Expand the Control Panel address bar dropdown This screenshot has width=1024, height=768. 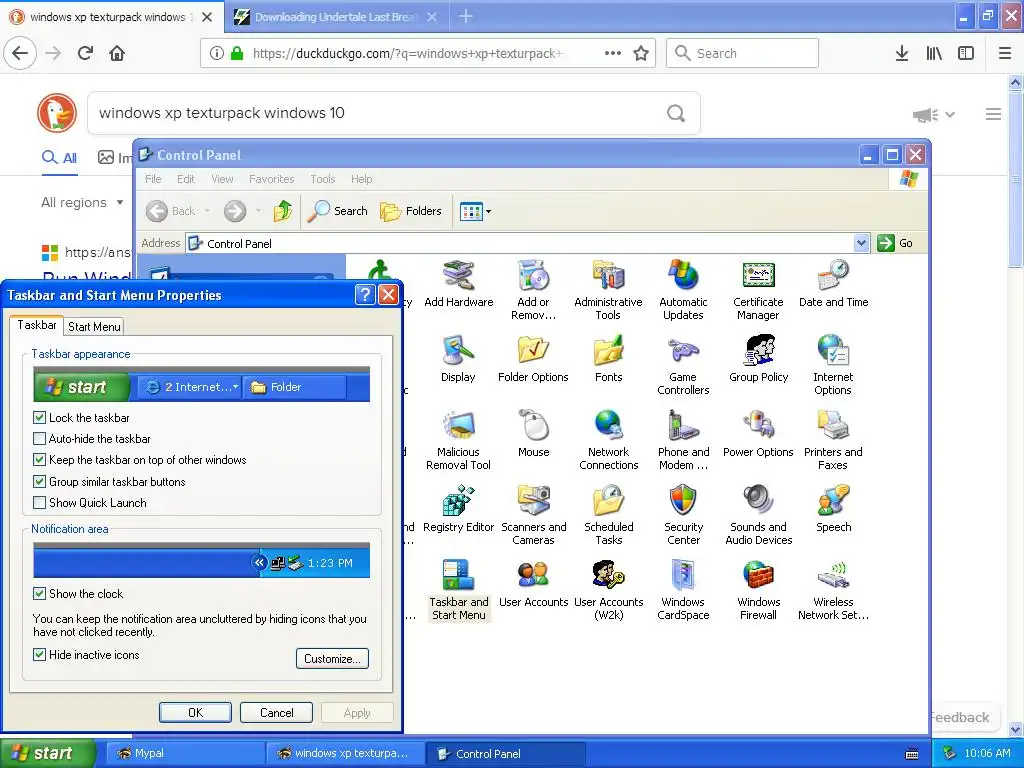[x=861, y=243]
